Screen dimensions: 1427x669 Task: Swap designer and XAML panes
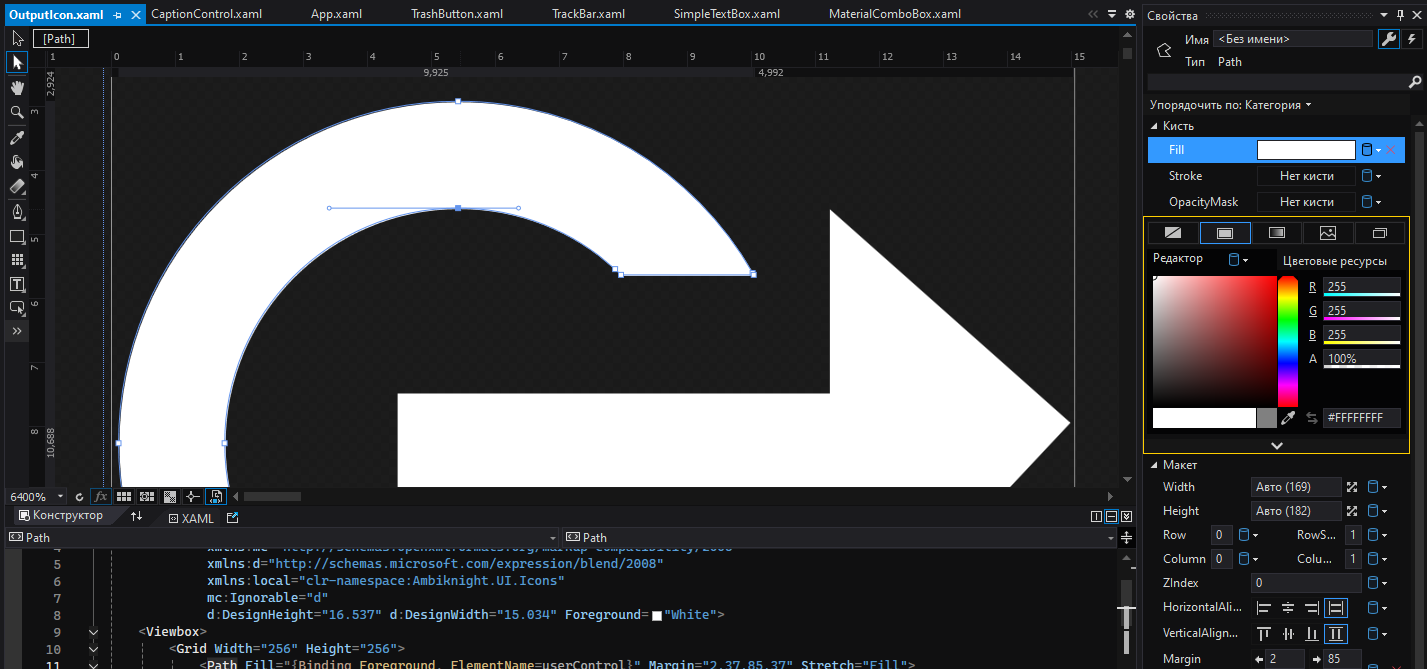137,516
